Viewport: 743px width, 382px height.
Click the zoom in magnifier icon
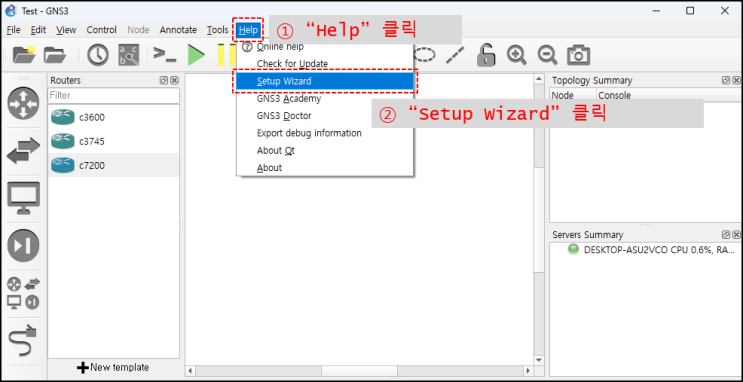[516, 55]
